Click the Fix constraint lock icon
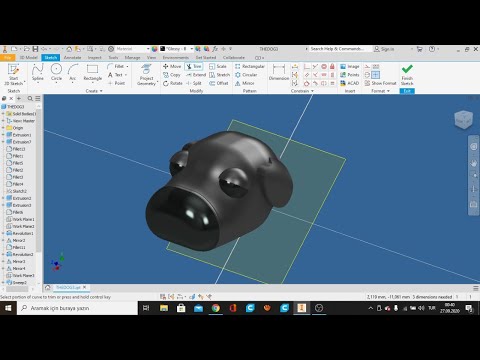The width and height of the screenshot is (480, 360). (332, 66)
